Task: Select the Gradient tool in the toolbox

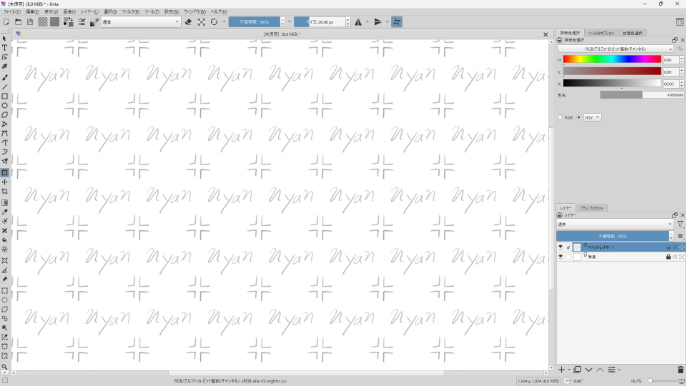Action: [4, 203]
